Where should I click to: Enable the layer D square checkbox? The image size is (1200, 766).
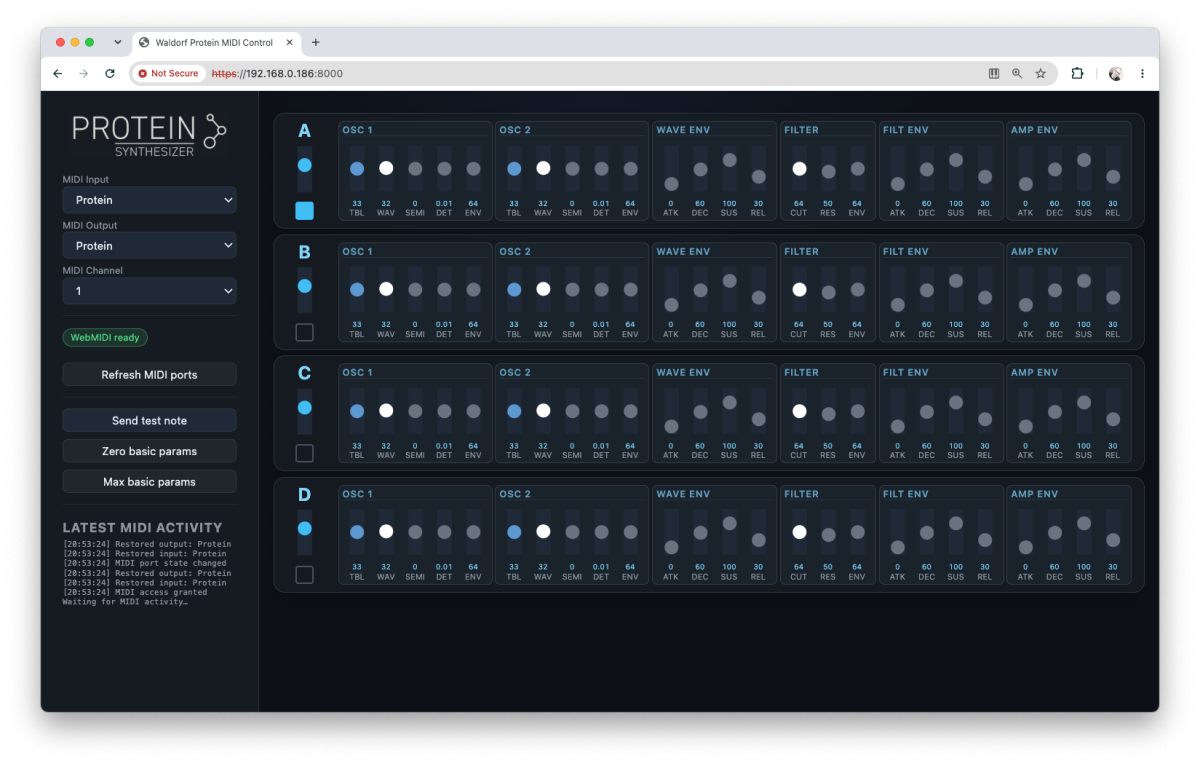click(305, 575)
